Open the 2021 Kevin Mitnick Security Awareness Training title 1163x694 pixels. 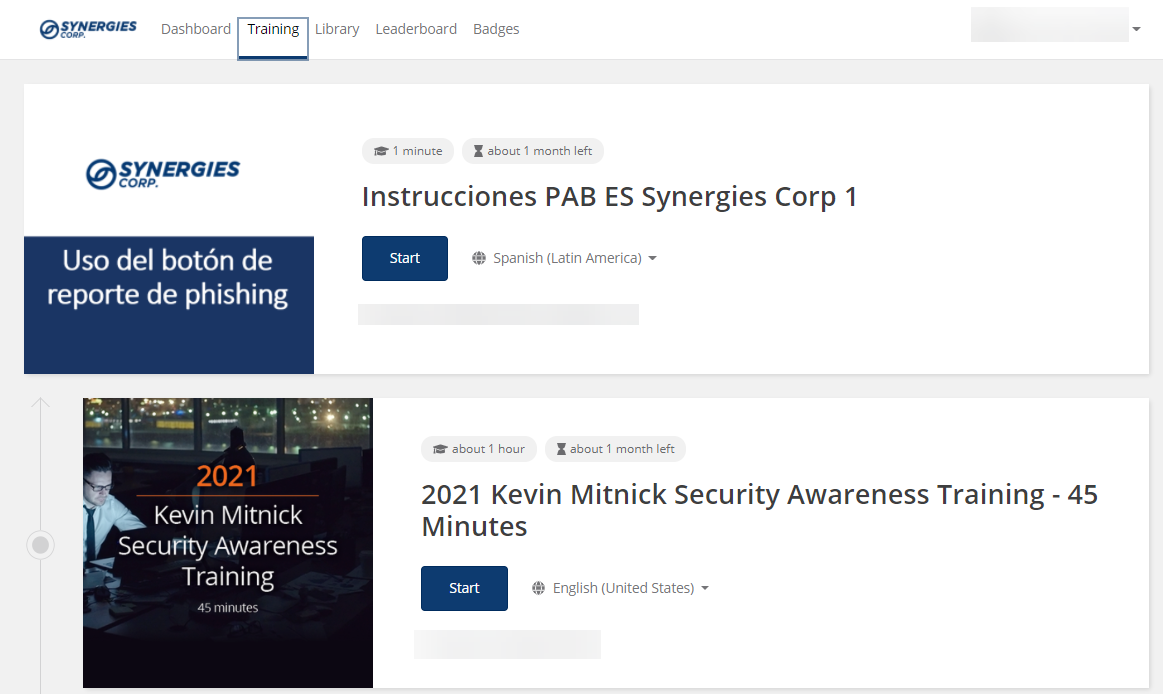point(760,510)
